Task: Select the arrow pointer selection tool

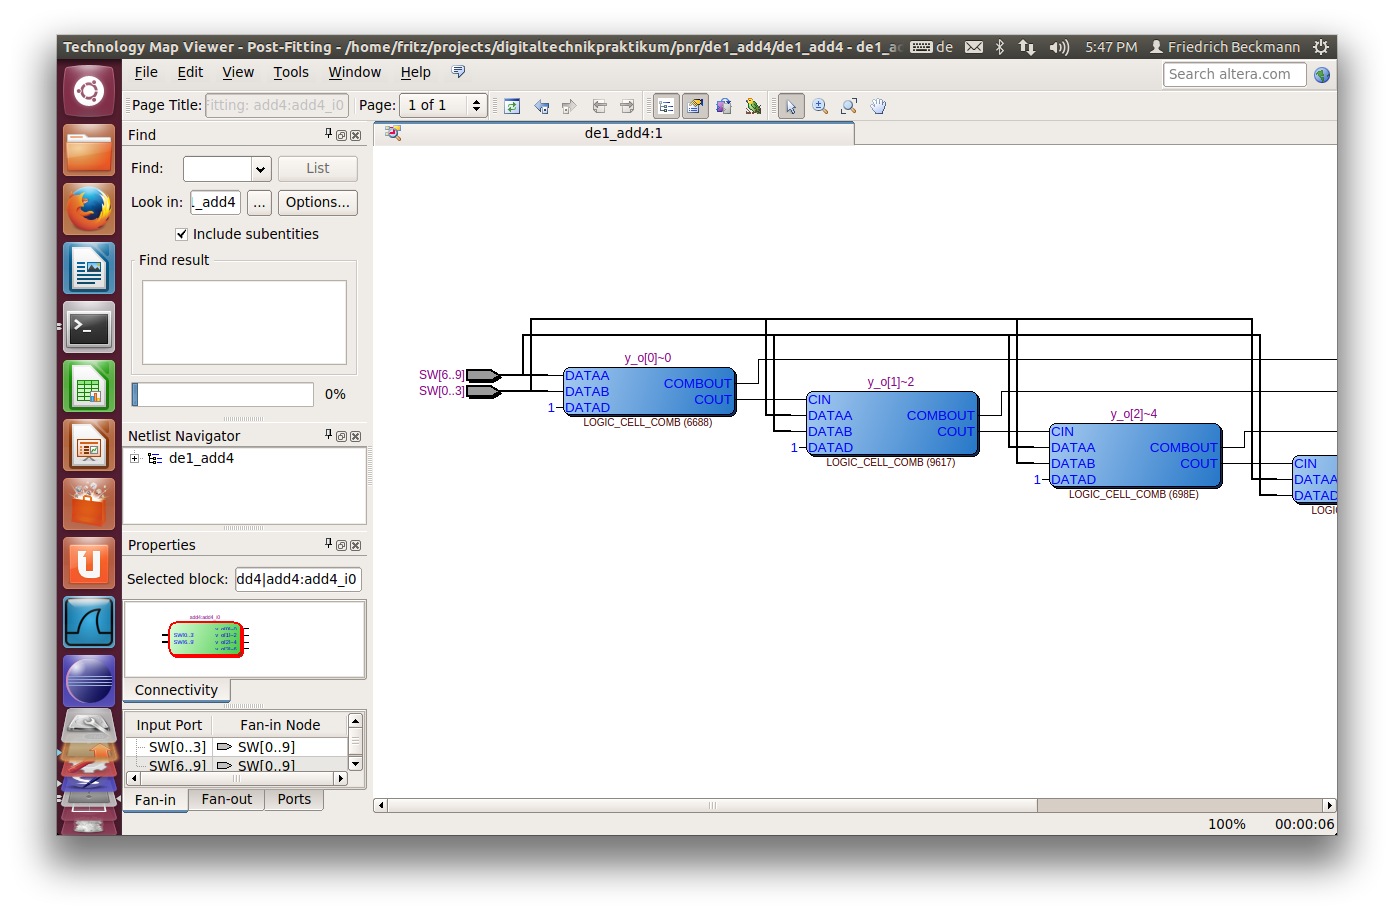Action: click(791, 106)
